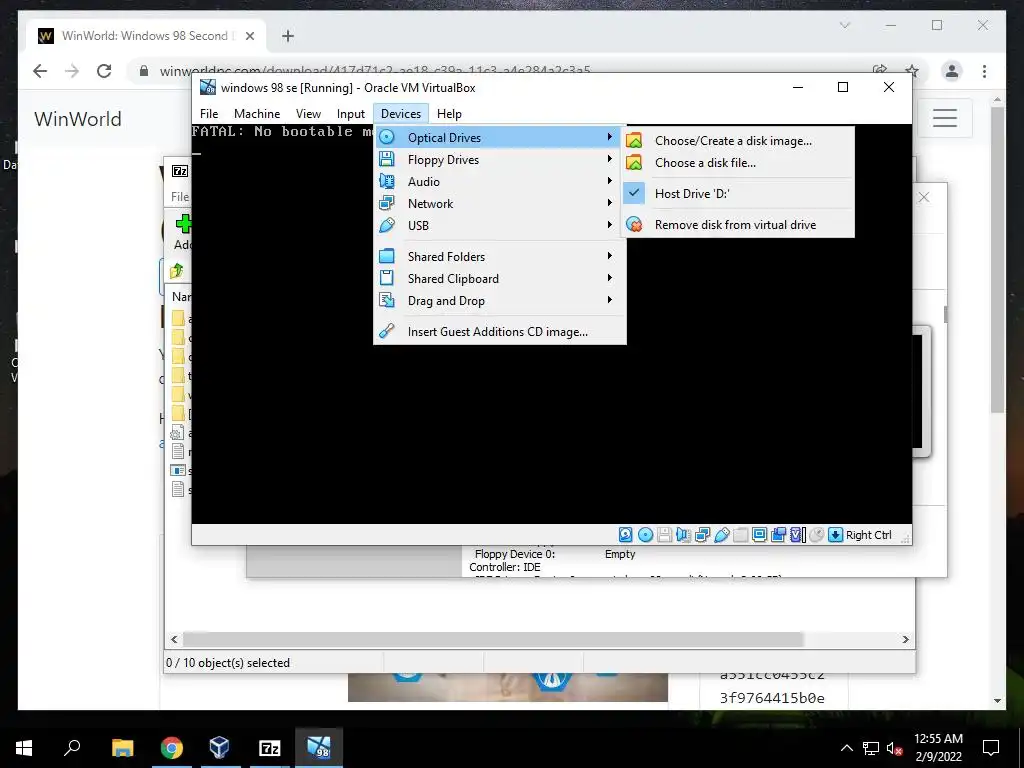Click the Remove disk icon in submenu
Screen dimensions: 1024x768
[x=634, y=225]
